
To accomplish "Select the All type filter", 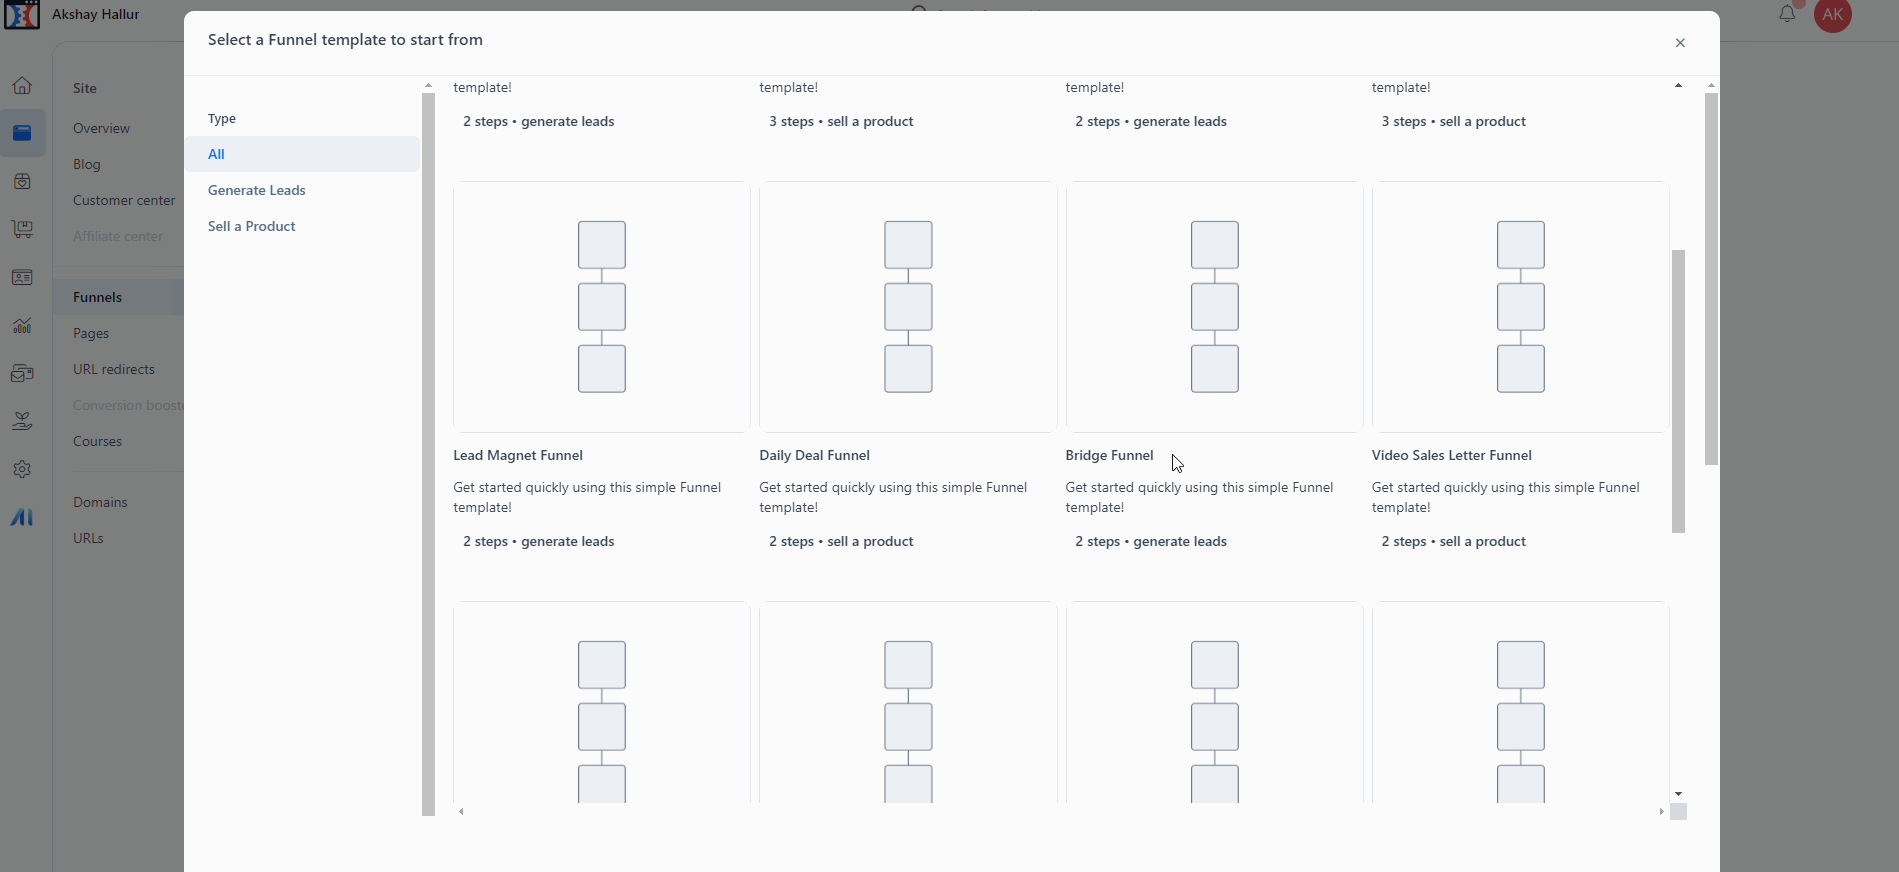I will click(216, 154).
